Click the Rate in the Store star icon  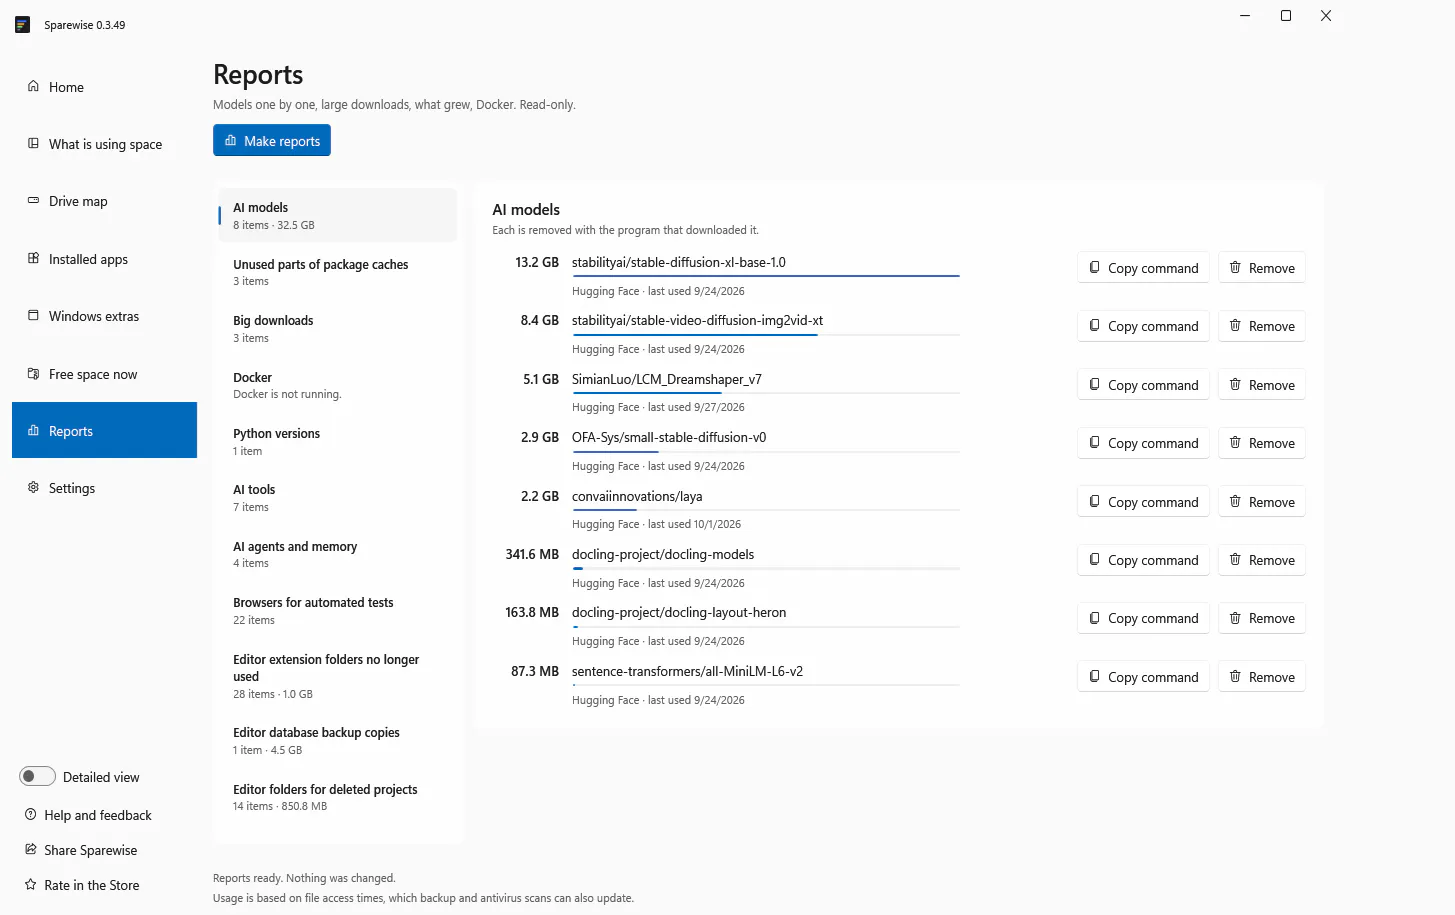30,884
